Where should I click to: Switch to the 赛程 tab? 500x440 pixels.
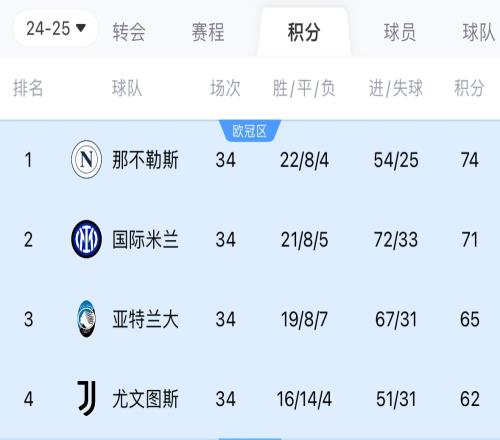[208, 32]
